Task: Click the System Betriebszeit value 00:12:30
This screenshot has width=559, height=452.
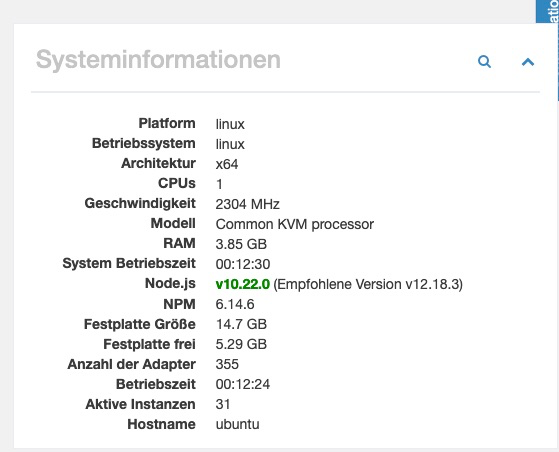Action: pos(243,264)
